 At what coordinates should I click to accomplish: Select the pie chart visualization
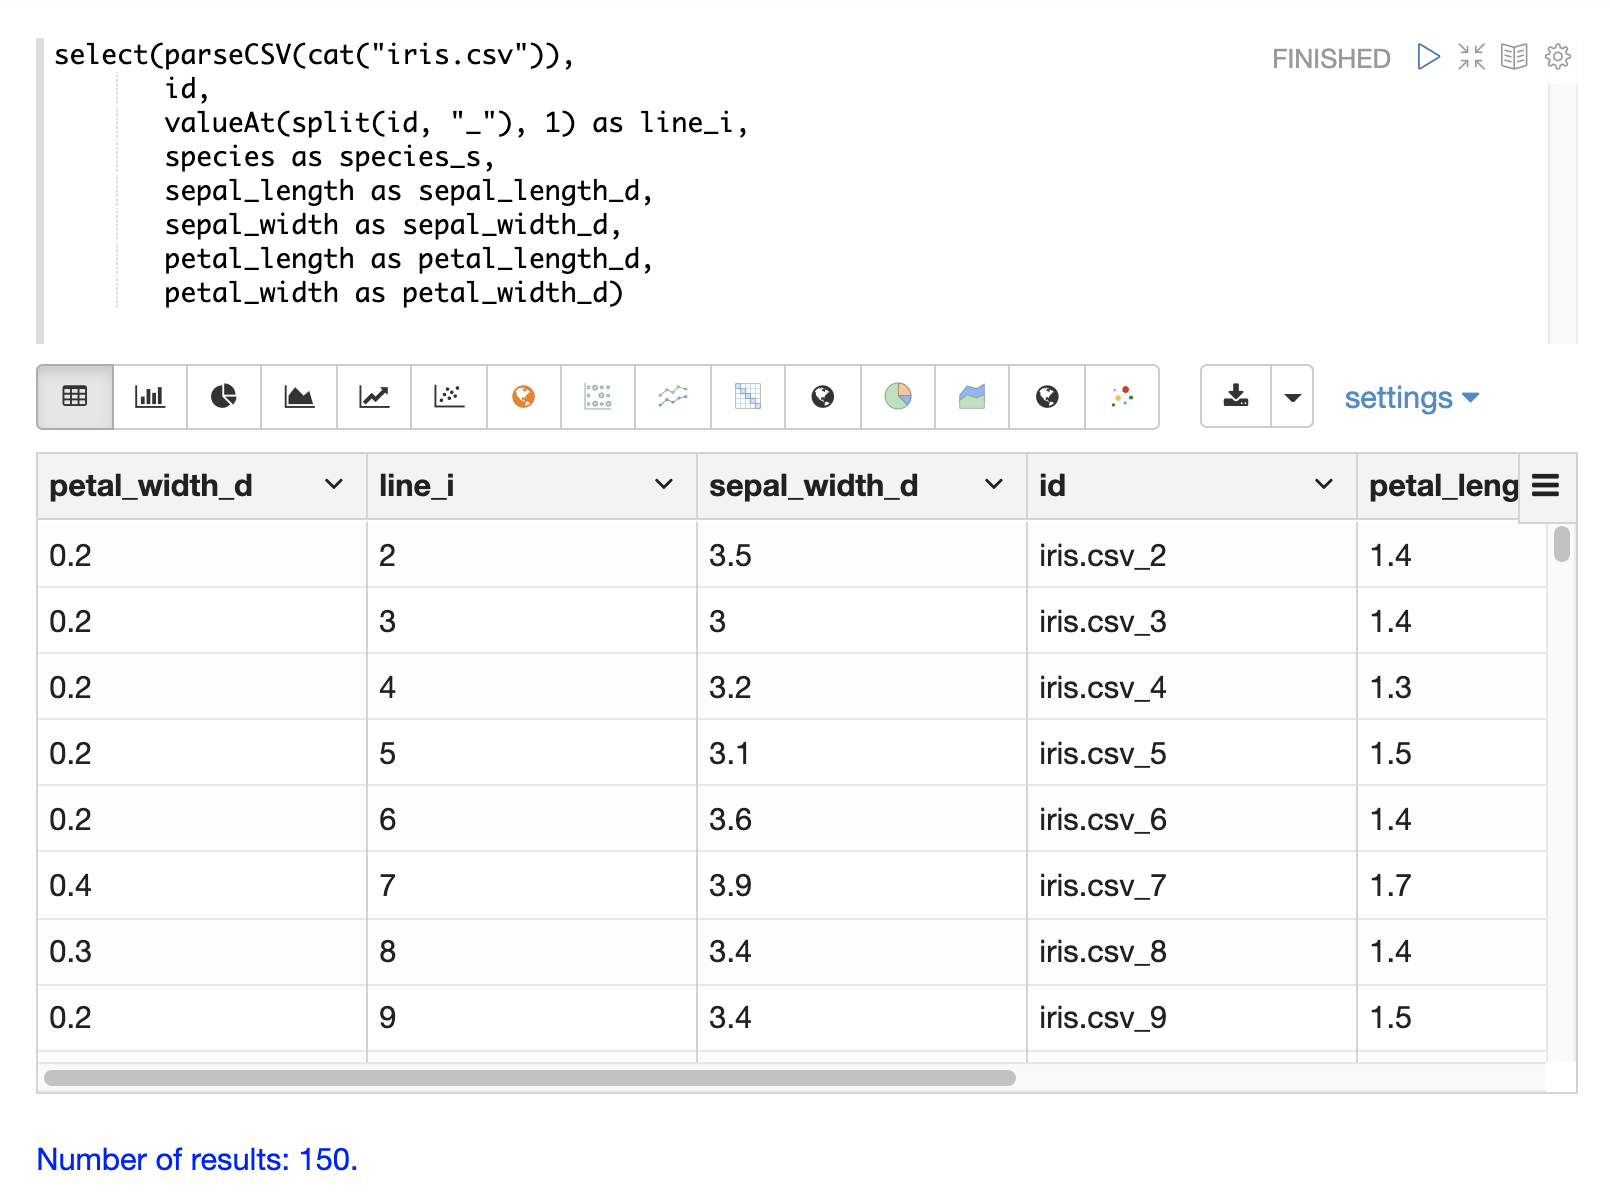click(224, 397)
